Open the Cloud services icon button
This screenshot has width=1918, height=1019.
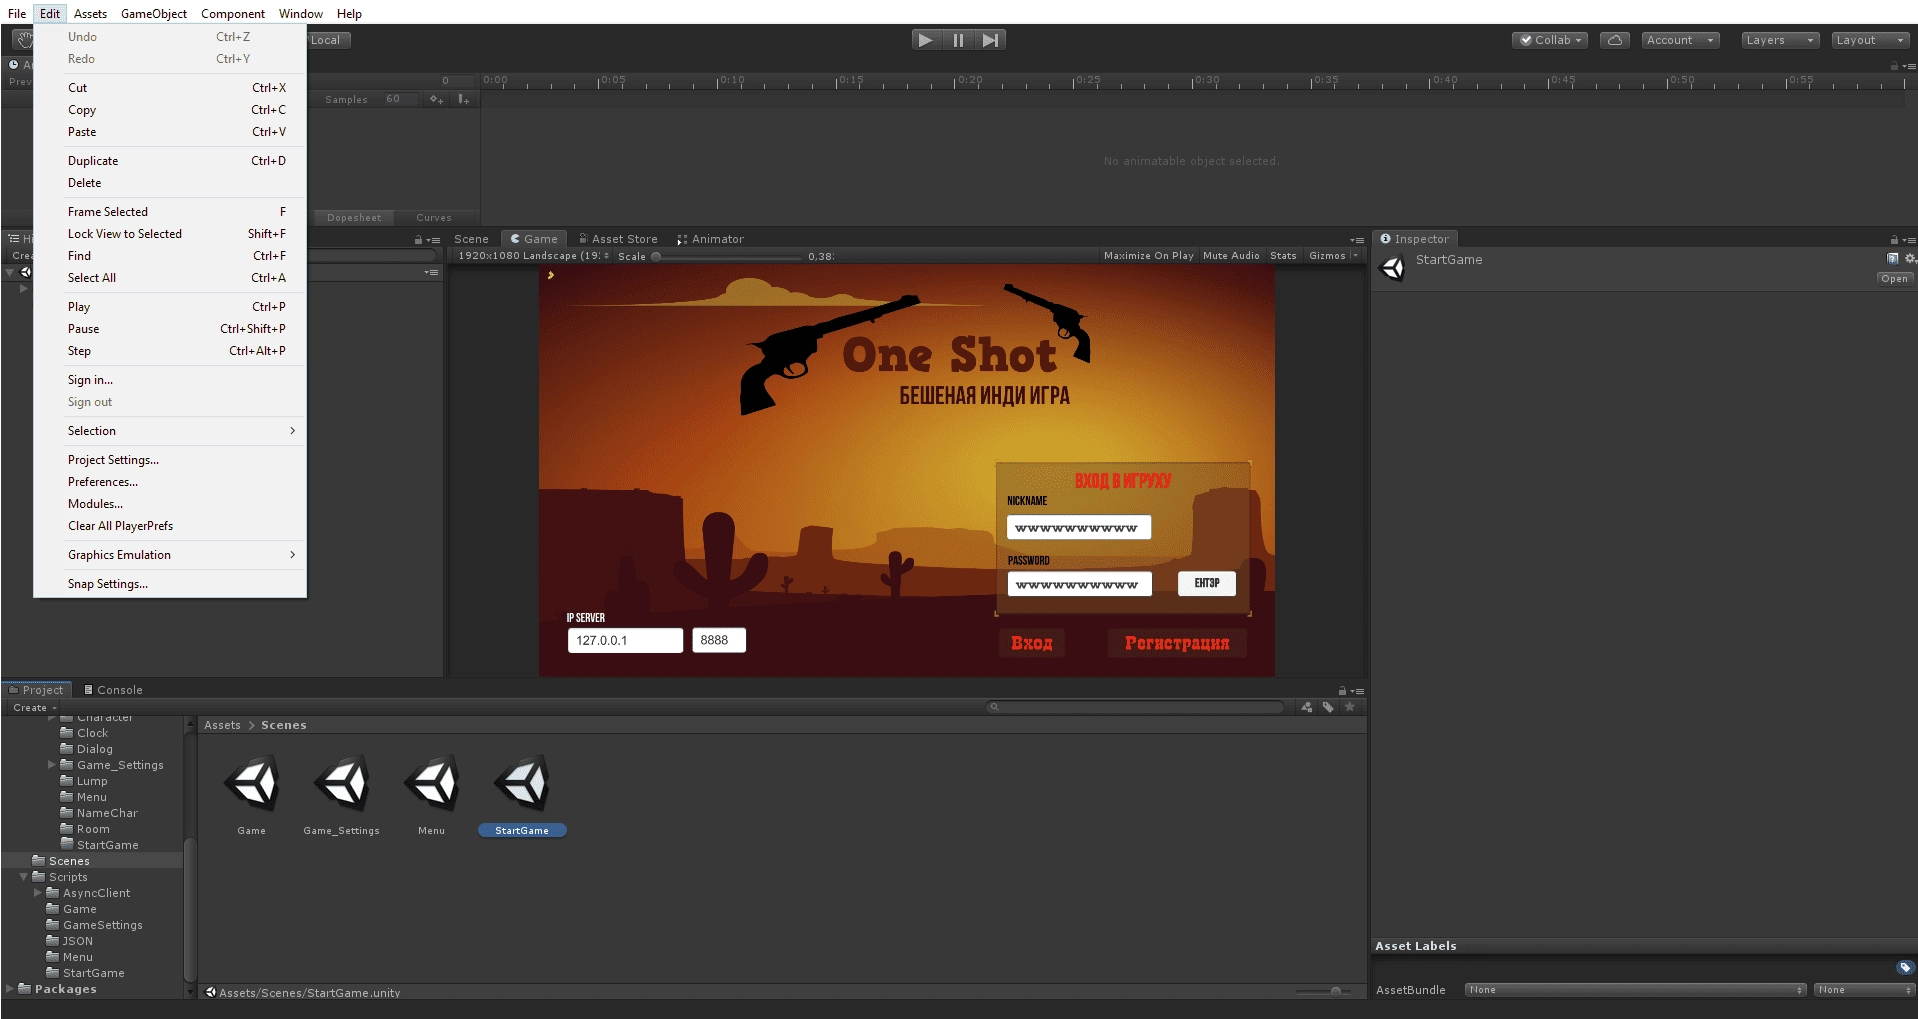point(1614,40)
